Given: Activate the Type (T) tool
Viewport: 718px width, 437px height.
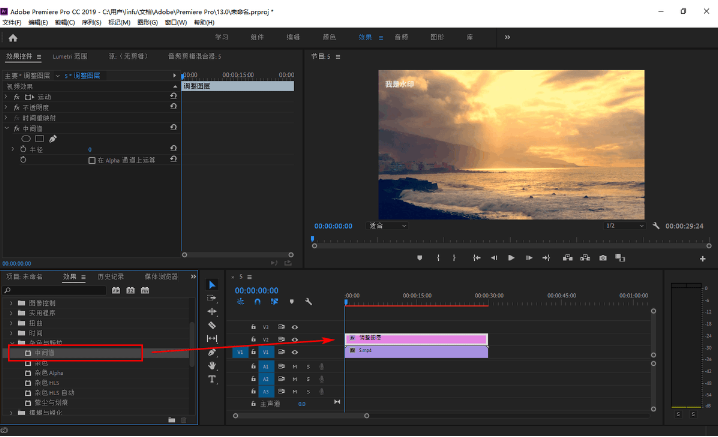Looking at the screenshot, I should click(212, 380).
